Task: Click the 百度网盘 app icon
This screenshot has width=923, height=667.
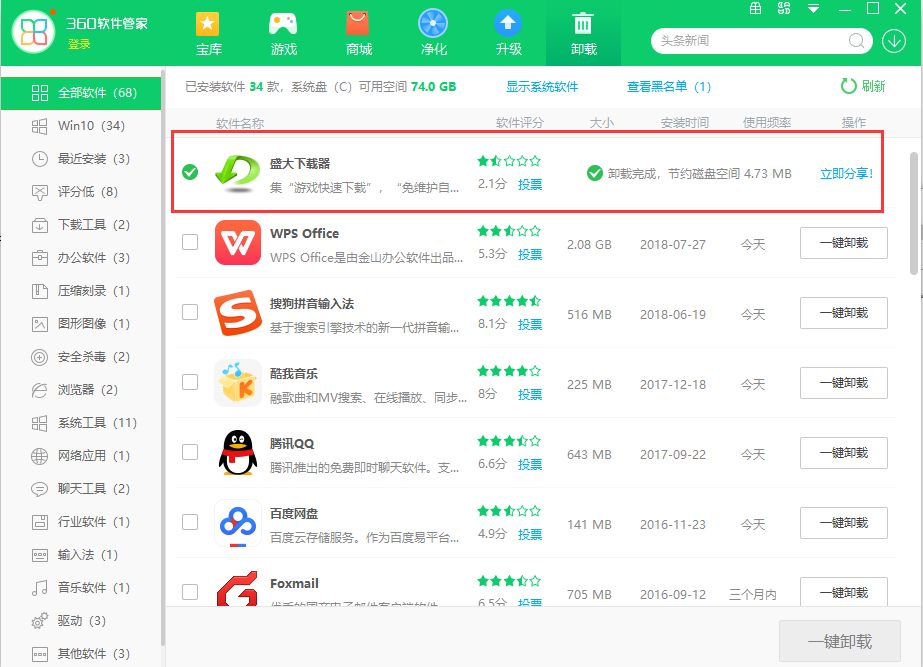Action: click(238, 523)
